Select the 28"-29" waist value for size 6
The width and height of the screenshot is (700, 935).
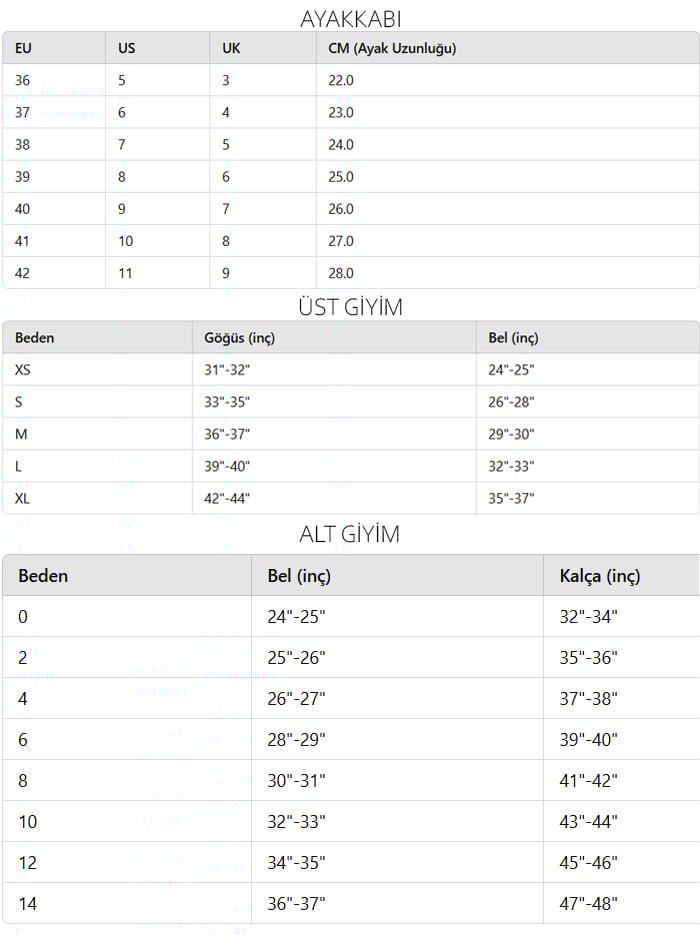296,739
